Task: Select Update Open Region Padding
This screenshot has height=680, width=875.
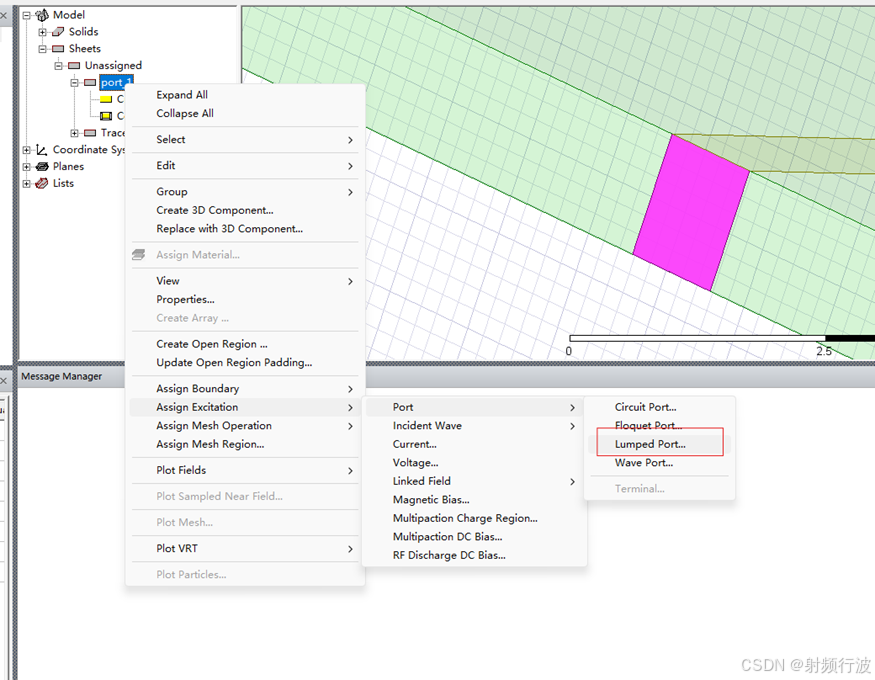Action: [x=246, y=363]
